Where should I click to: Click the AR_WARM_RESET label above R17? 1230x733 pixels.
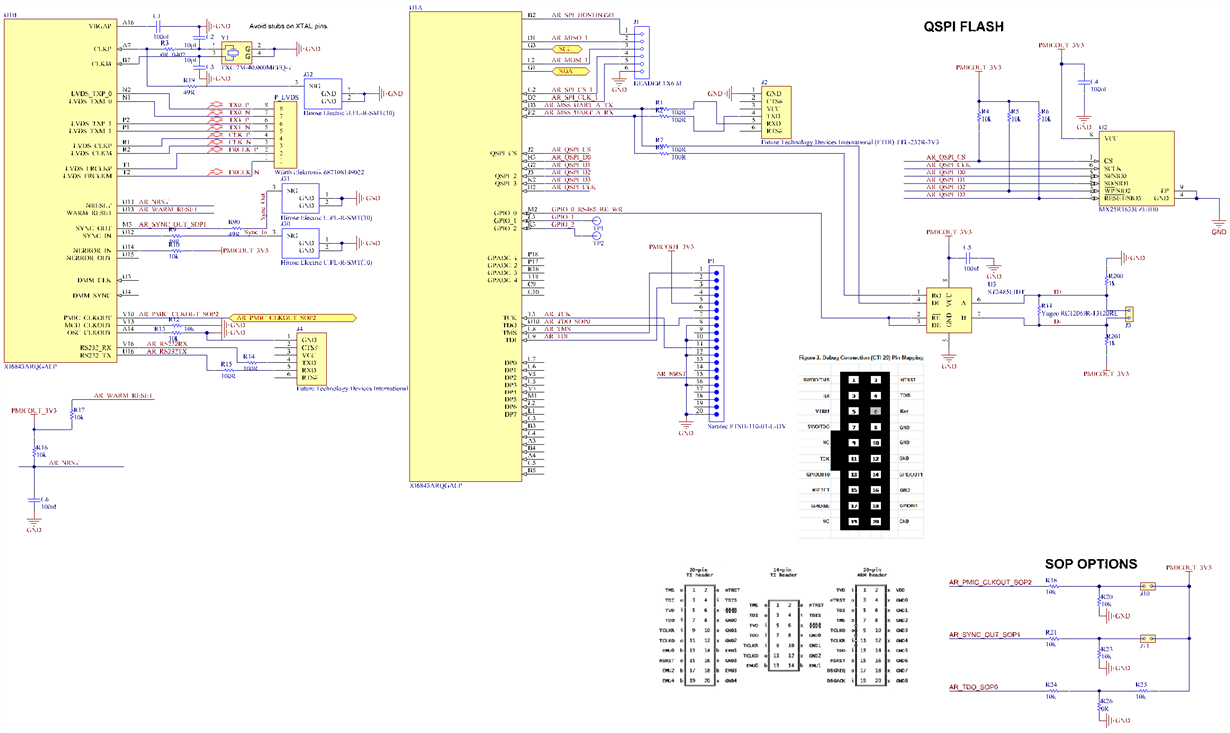(122, 396)
